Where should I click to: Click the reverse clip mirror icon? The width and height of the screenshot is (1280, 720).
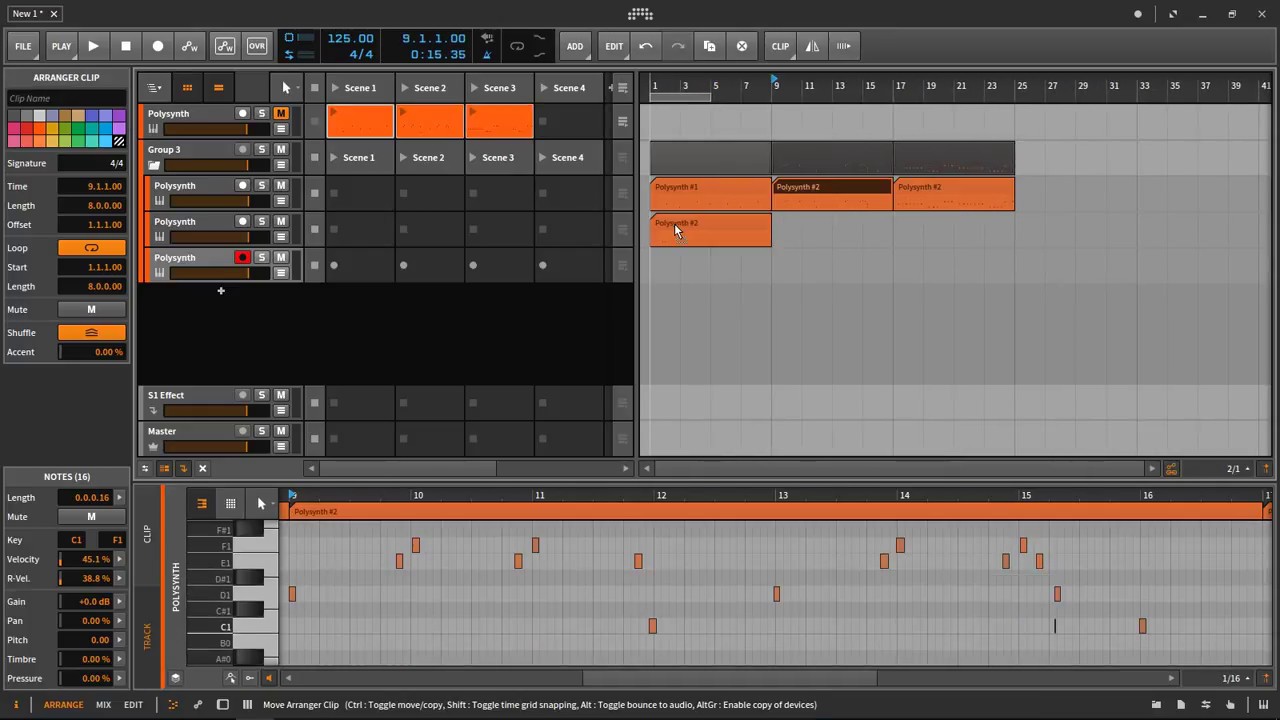pos(812,46)
